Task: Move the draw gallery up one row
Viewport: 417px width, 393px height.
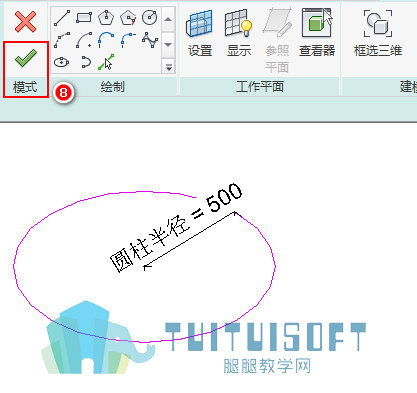Action: coord(168,19)
